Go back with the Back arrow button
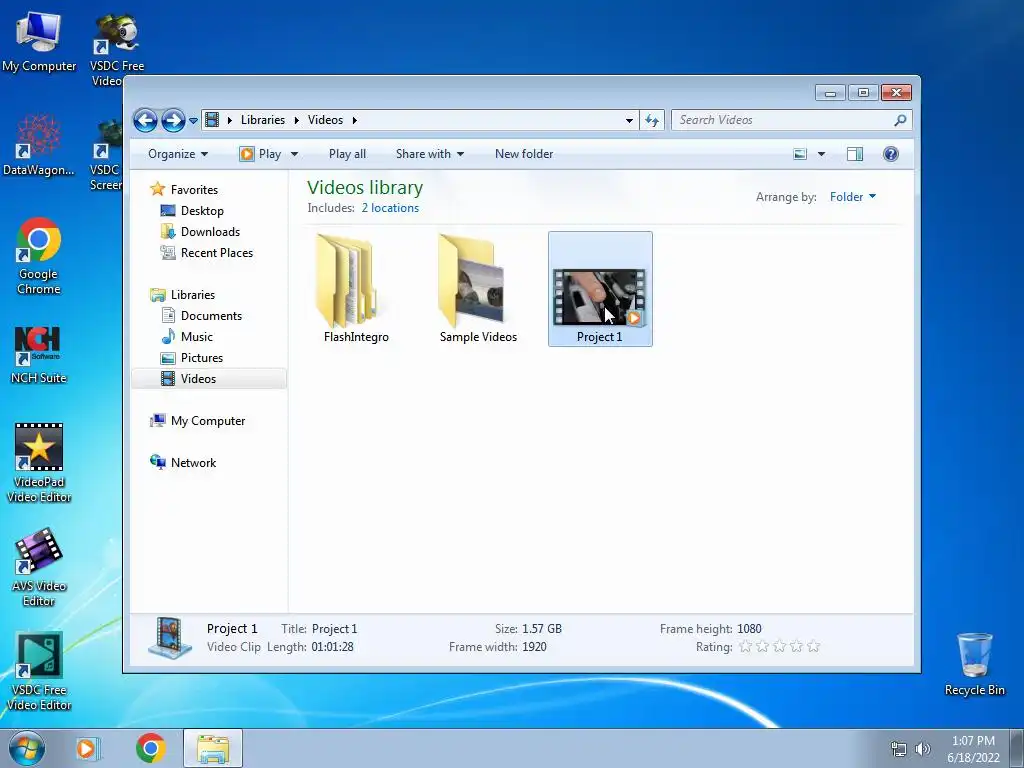Image resolution: width=1024 pixels, height=768 pixels. click(x=145, y=120)
